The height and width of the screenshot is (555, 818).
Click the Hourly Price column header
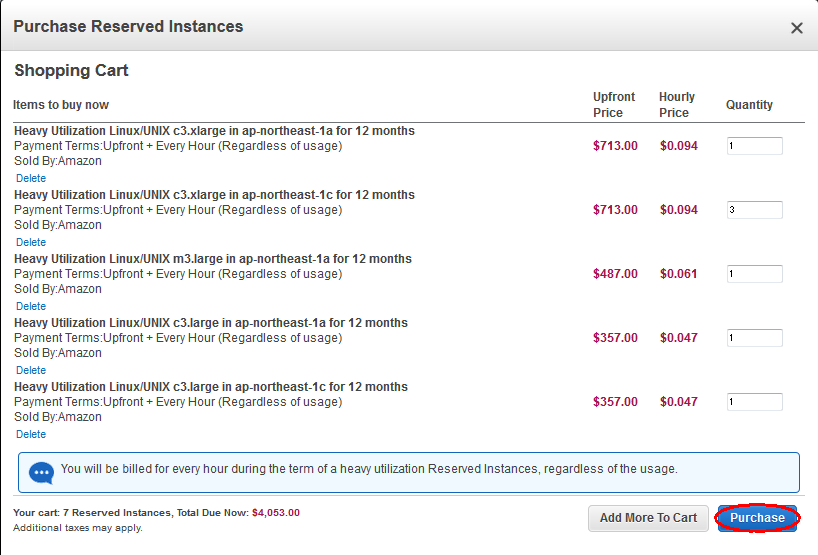676,105
